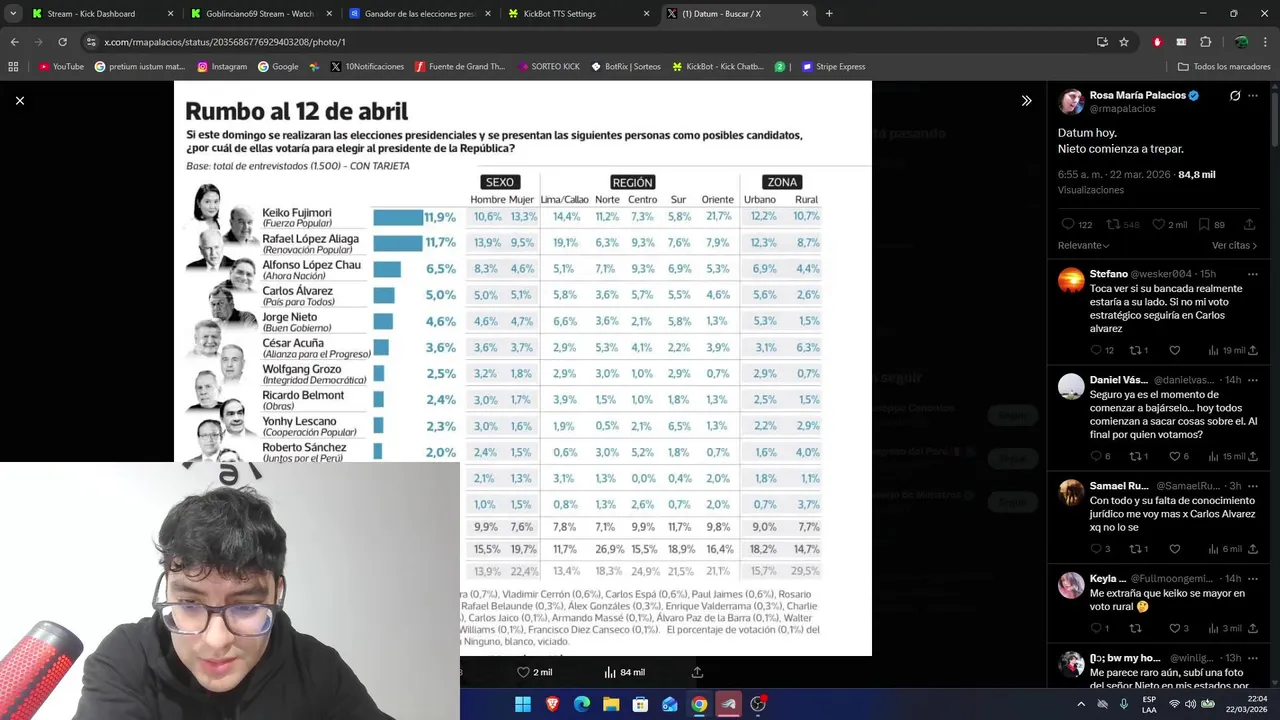Open File Explorer from taskbar
This screenshot has width=1280, height=720.
(611, 704)
